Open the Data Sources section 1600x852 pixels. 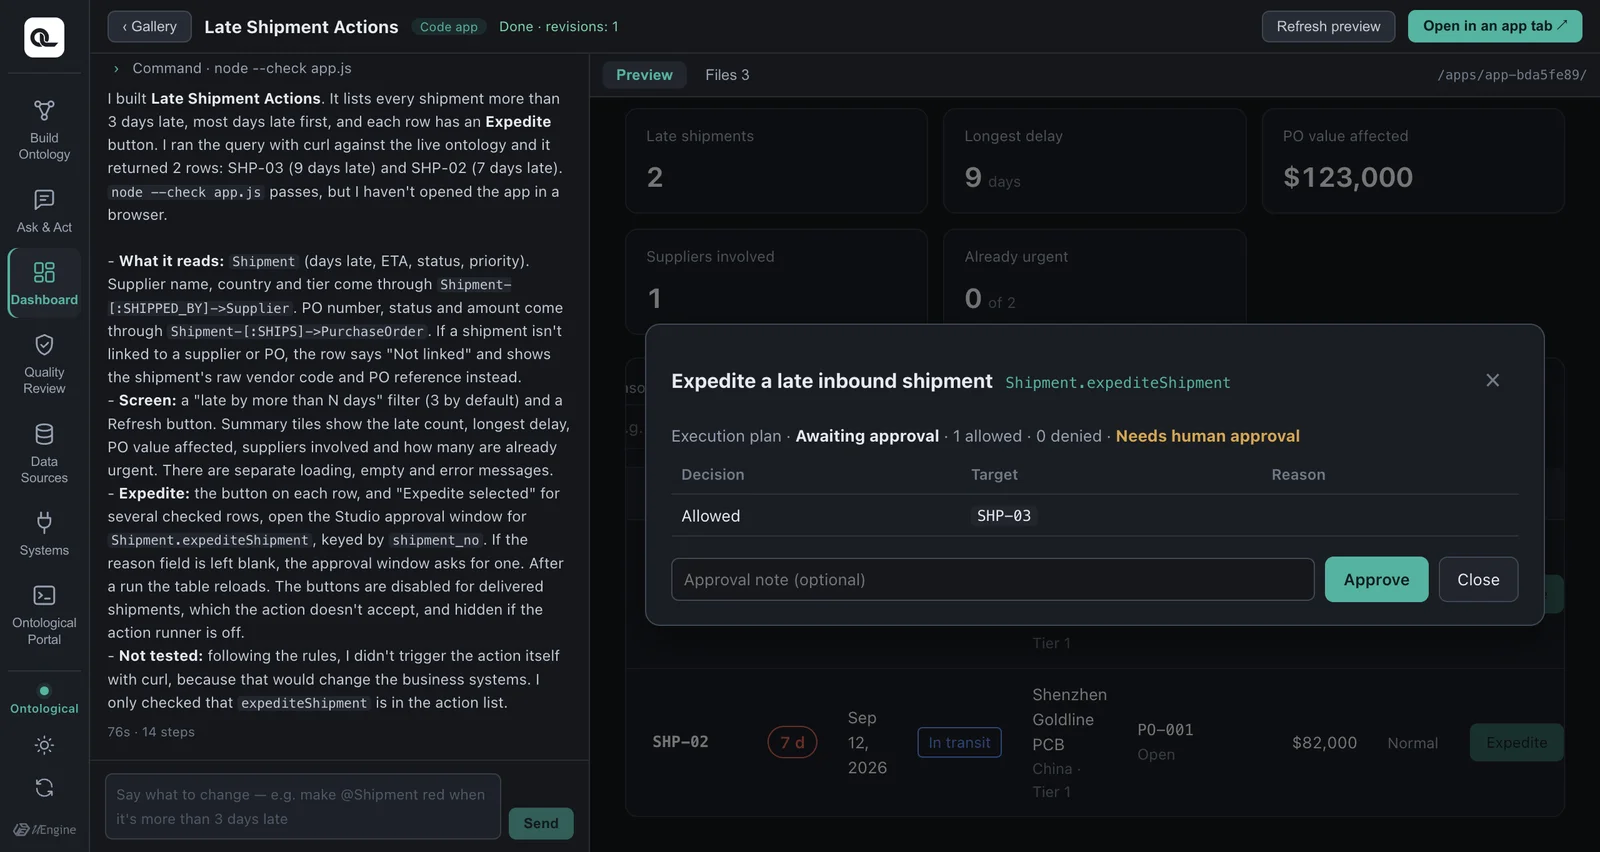(x=44, y=453)
